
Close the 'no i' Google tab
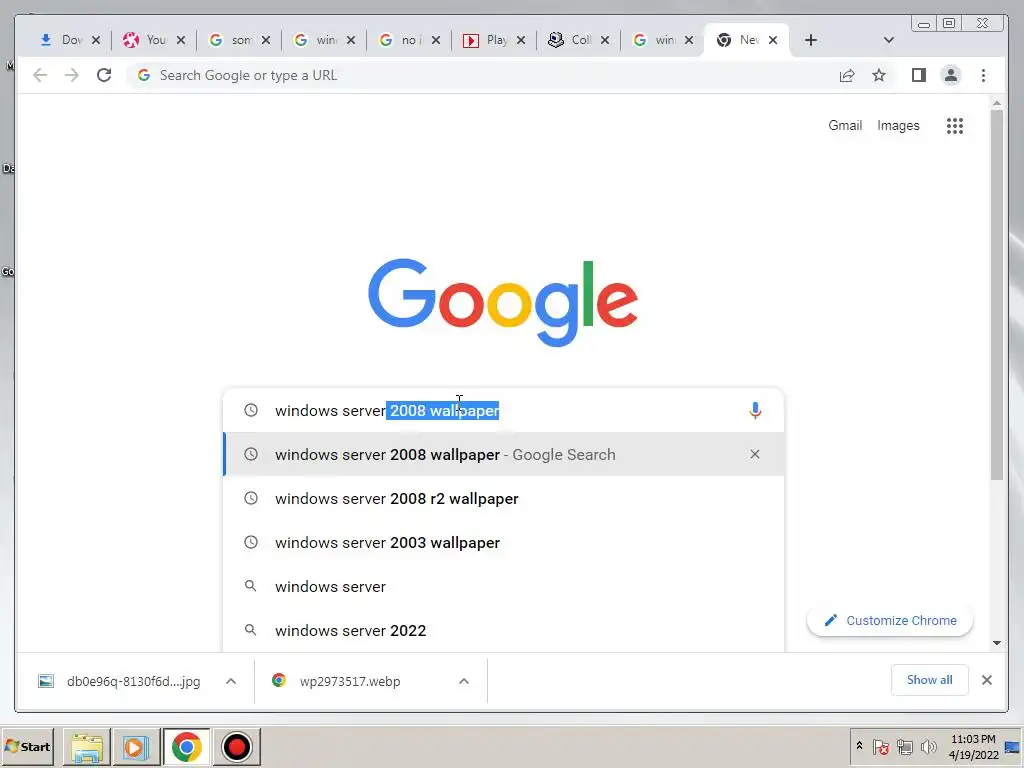coord(436,40)
